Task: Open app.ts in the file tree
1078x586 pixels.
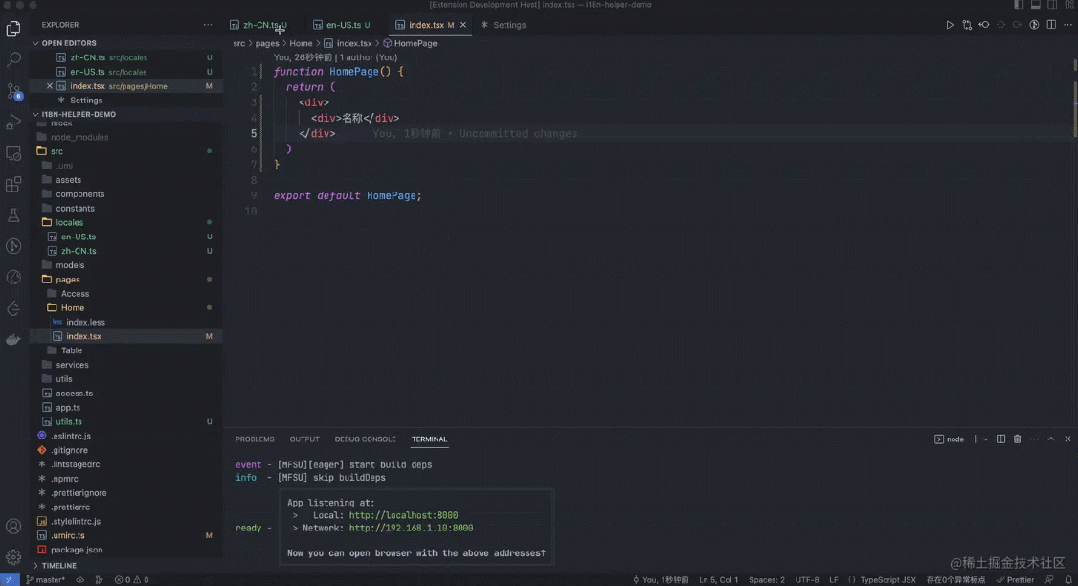Action: tap(67, 407)
